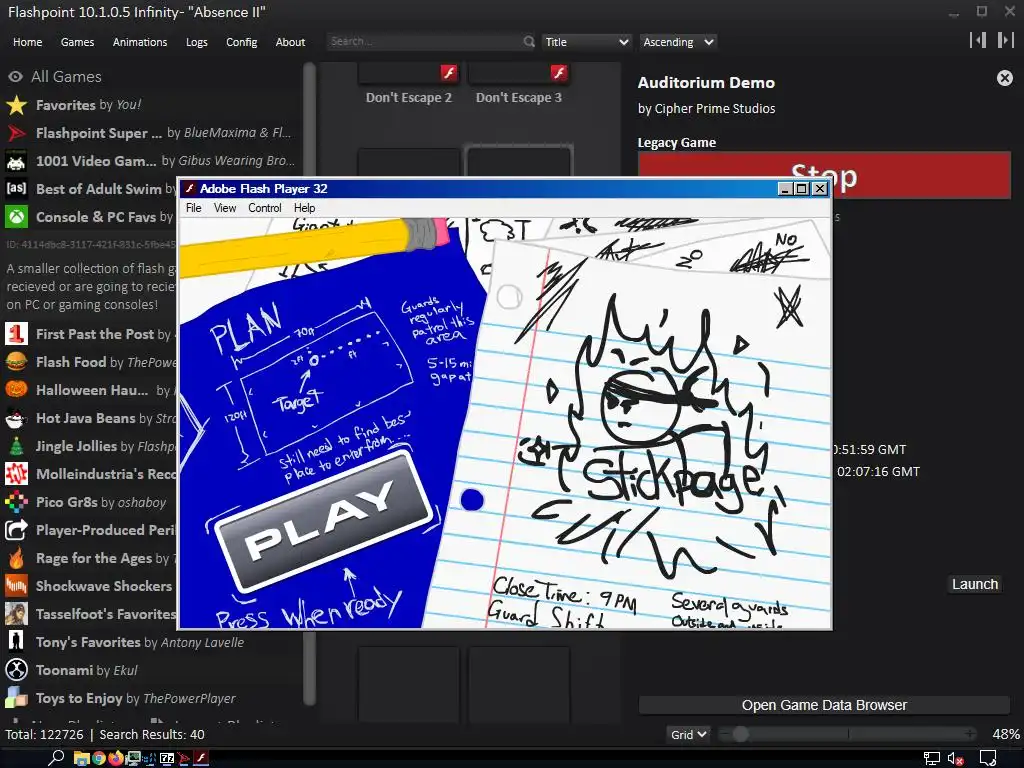This screenshot has width=1024, height=768.
Task: Click the Flash Food burger icon
Action: tap(16, 362)
